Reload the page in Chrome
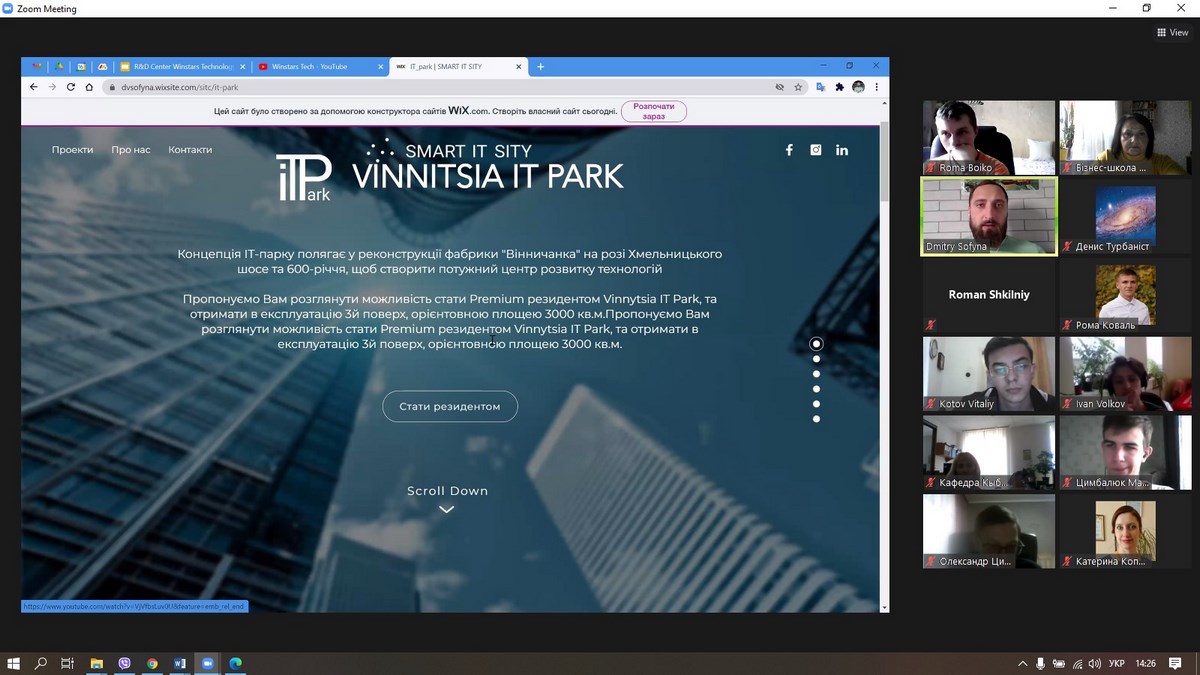 [x=70, y=87]
